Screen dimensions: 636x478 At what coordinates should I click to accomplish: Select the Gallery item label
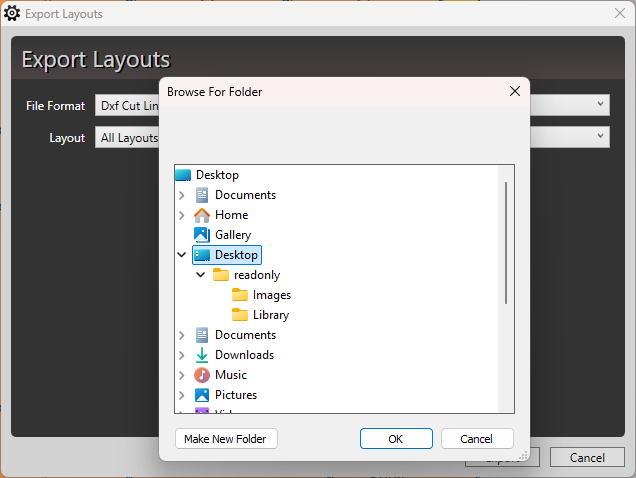pos(233,235)
